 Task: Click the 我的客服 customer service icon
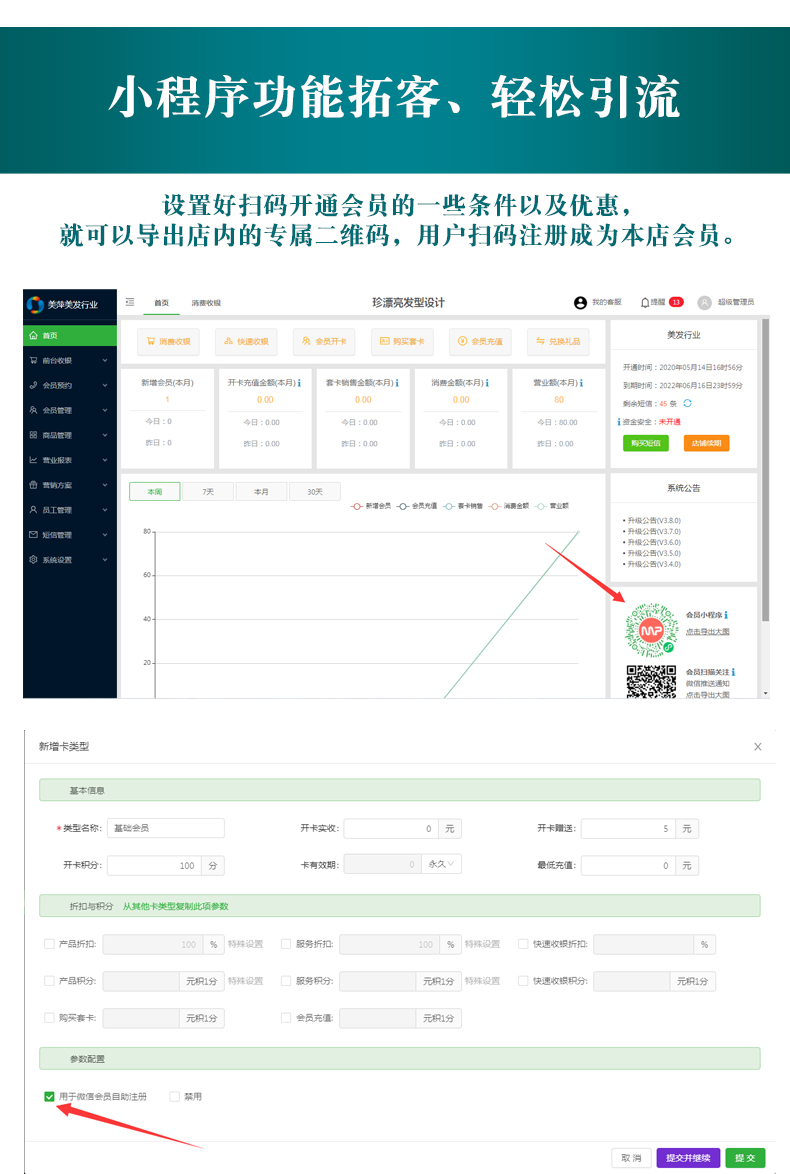[580, 302]
